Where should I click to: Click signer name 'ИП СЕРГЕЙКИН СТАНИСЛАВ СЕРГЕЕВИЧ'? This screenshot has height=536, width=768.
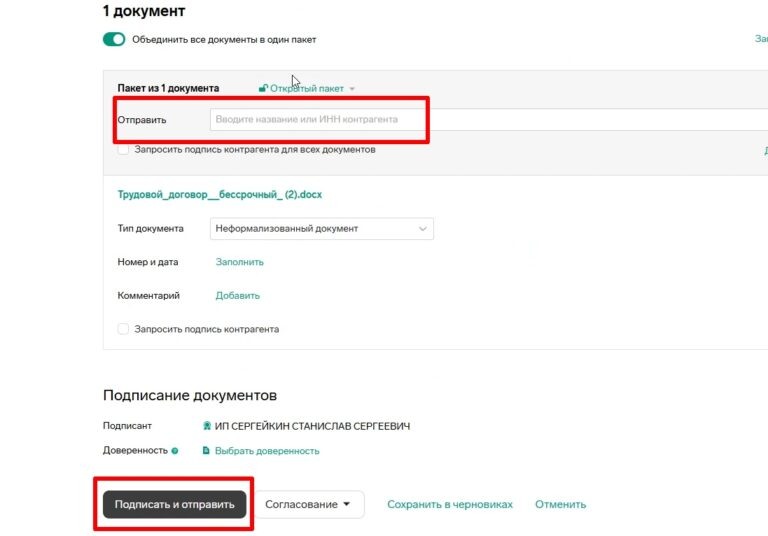click(312, 426)
